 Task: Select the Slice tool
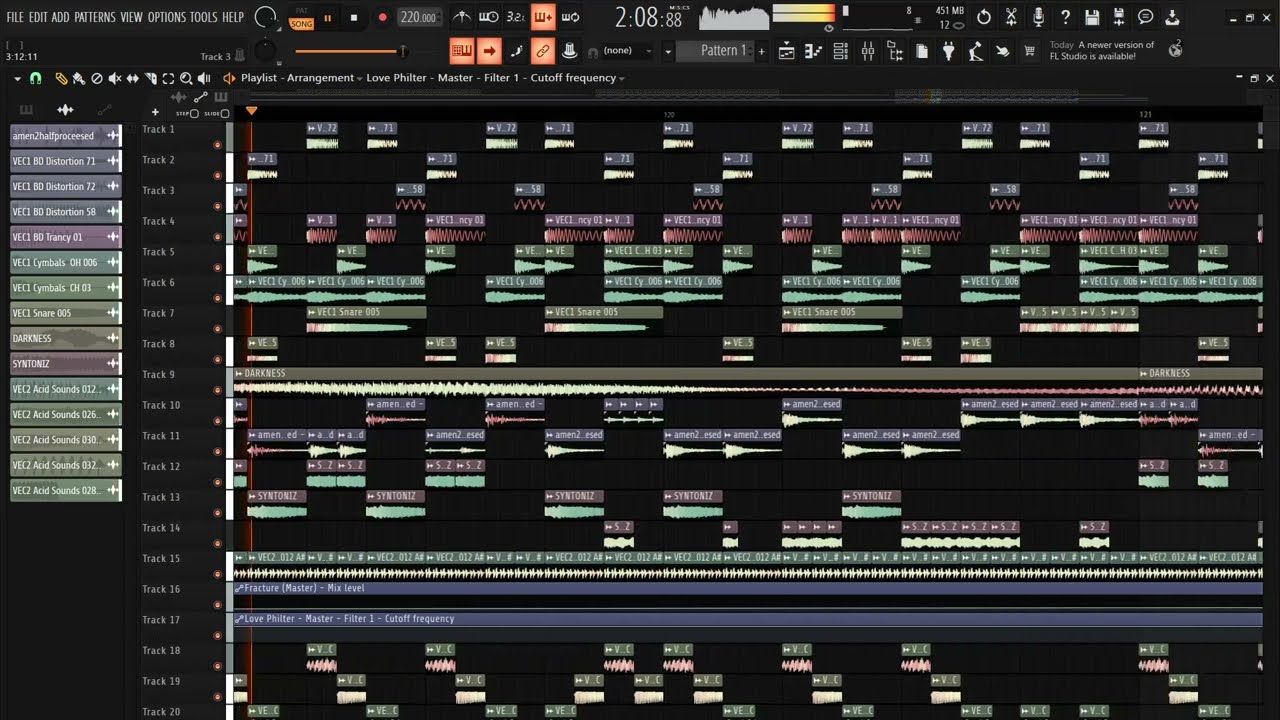click(x=151, y=78)
